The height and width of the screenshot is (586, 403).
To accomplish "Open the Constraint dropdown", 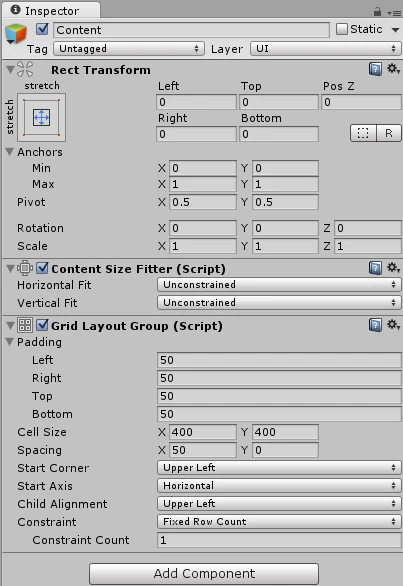I will coord(279,521).
